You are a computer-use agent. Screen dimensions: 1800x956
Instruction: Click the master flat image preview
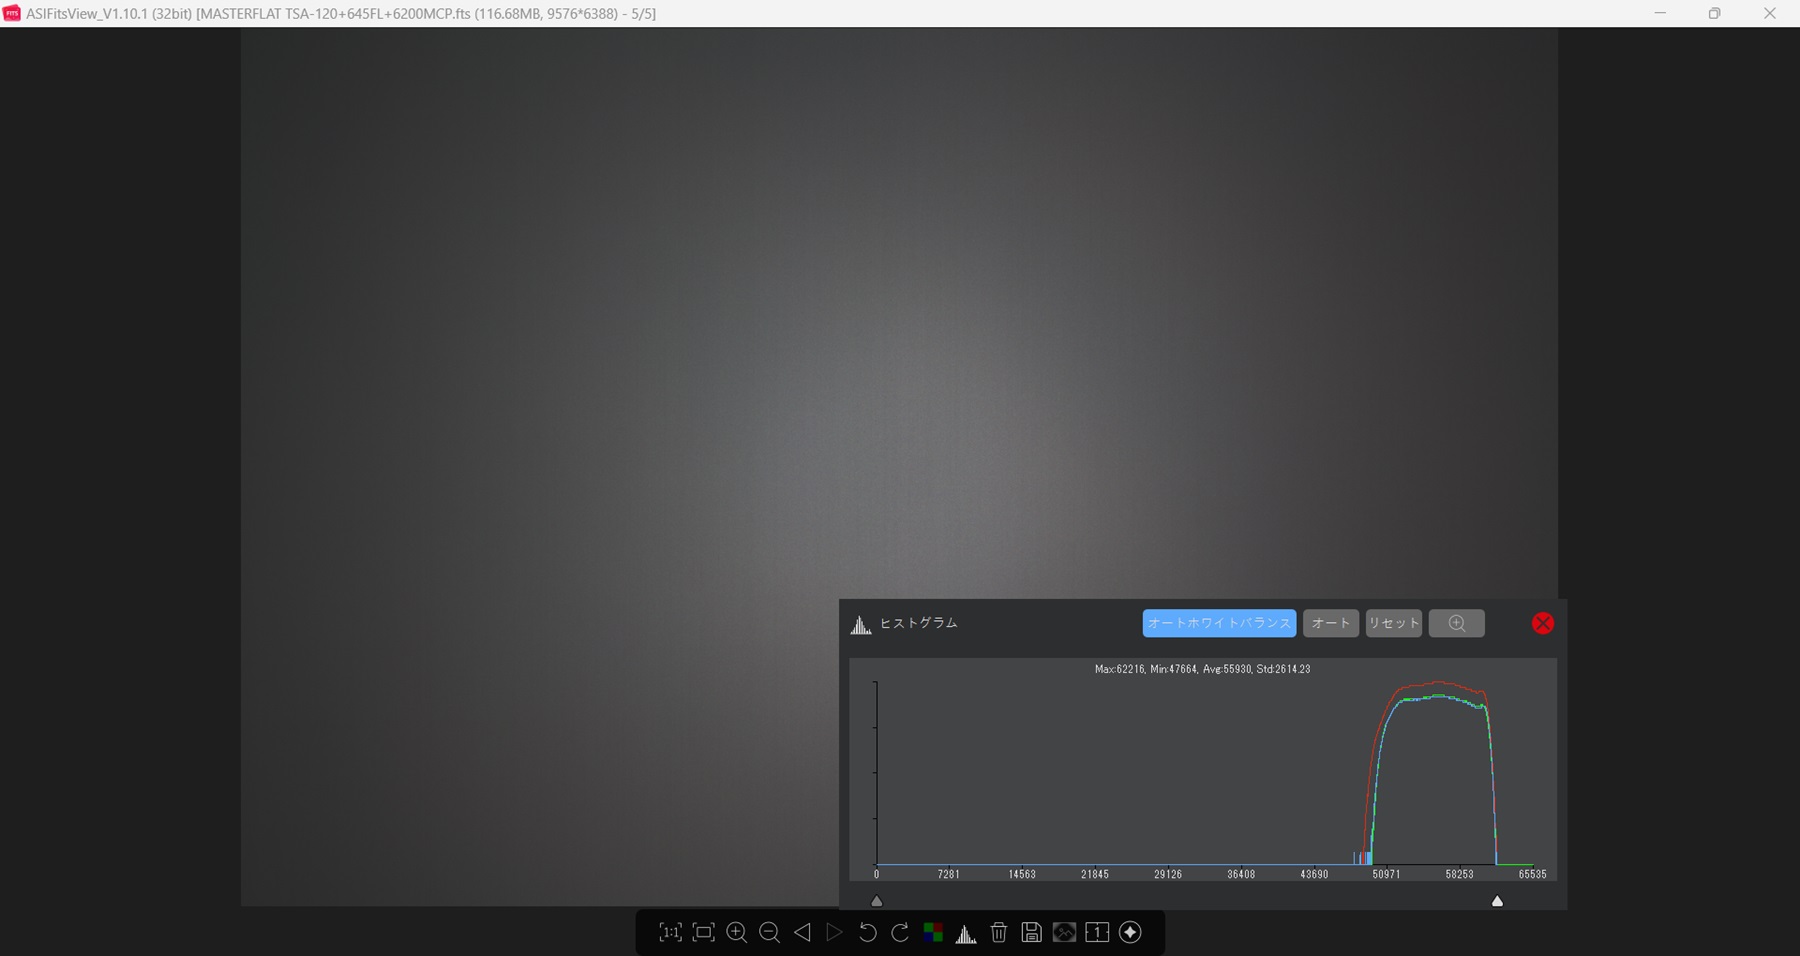(x=899, y=467)
